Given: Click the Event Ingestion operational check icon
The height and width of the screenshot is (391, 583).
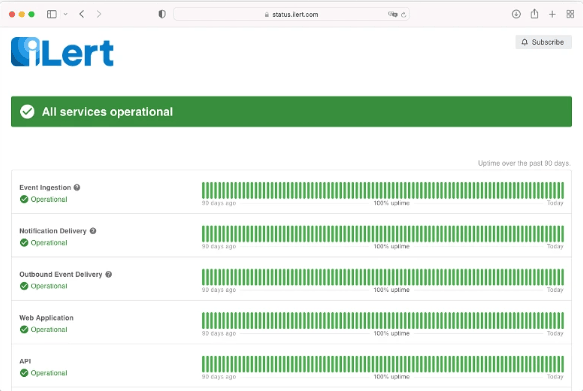Looking at the screenshot, I should 24,199.
